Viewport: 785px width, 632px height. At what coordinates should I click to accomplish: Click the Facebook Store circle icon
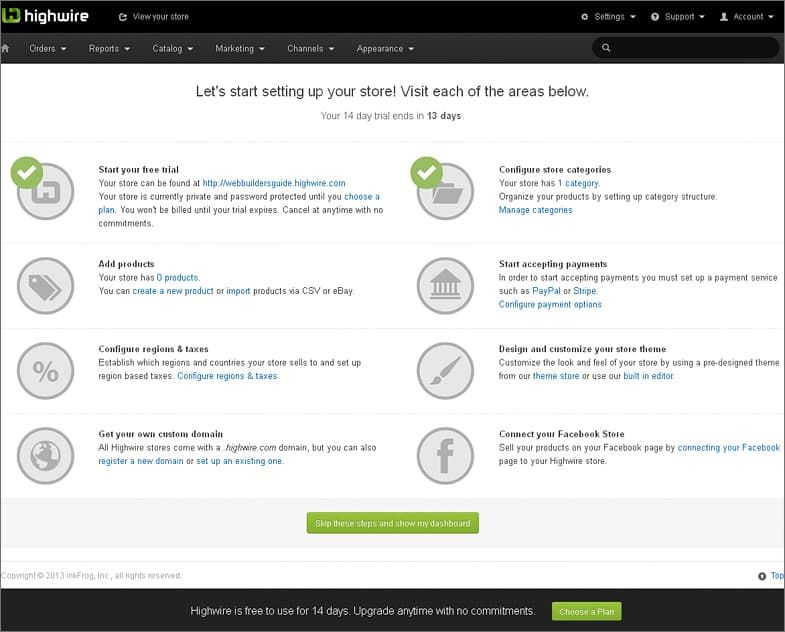coord(445,456)
